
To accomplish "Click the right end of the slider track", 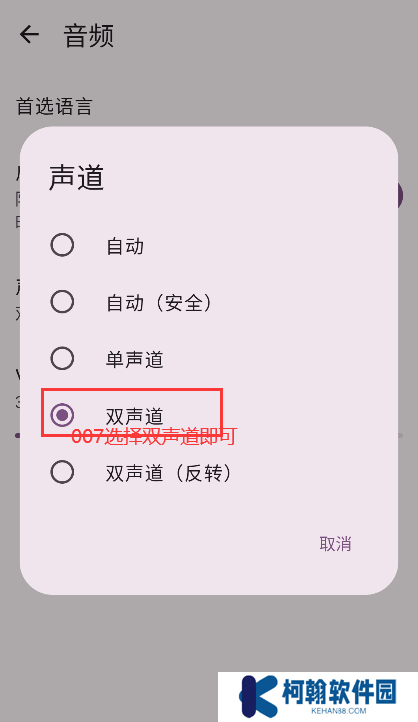I will pos(400,435).
